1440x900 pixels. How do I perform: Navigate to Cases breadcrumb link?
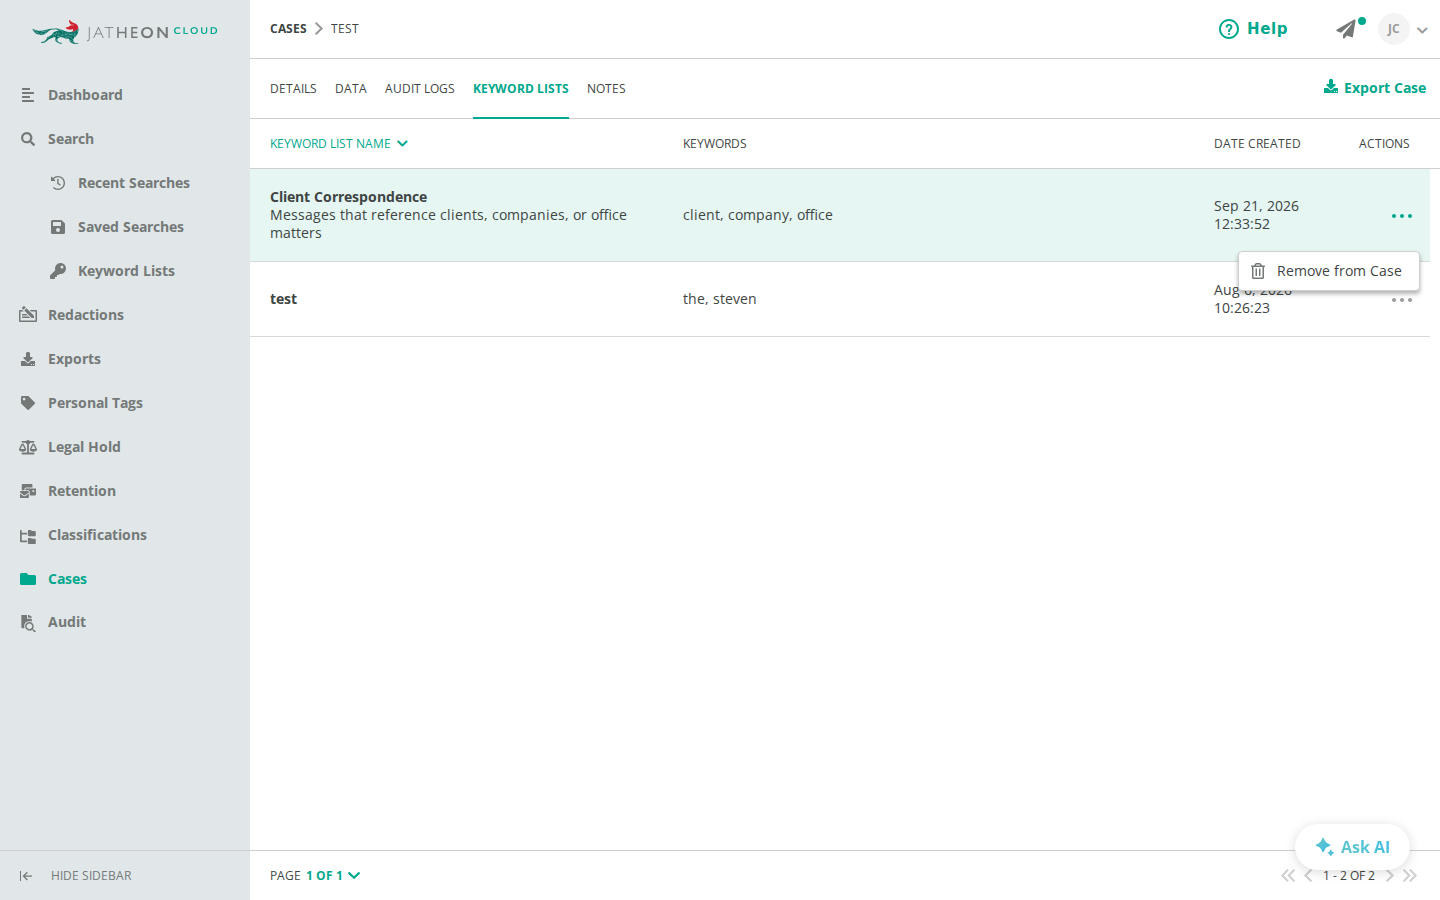click(x=288, y=29)
